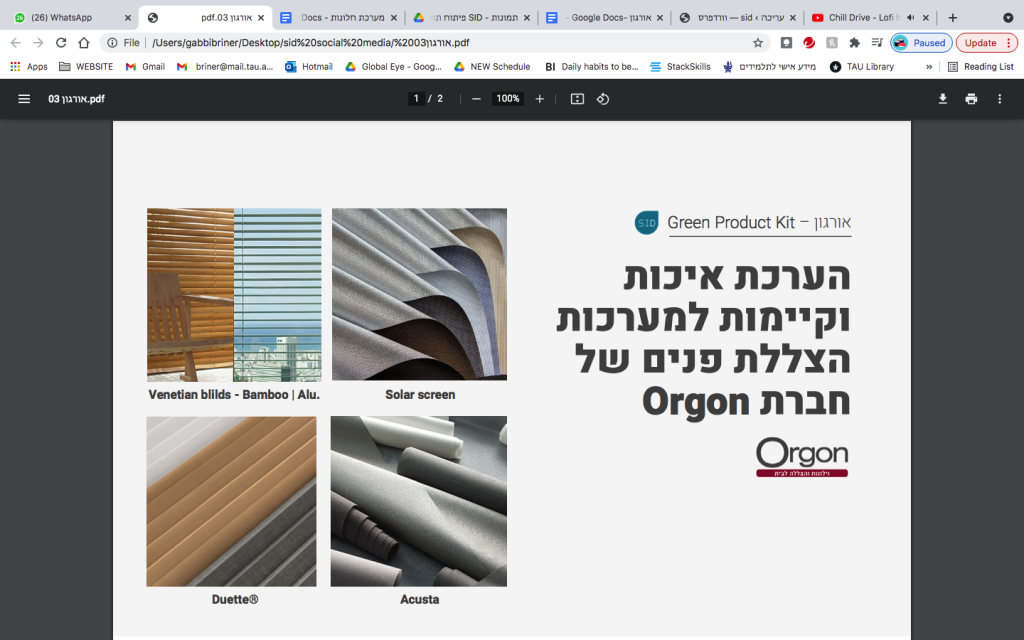Open the Global Eye Google Drive bookmark

click(x=393, y=67)
